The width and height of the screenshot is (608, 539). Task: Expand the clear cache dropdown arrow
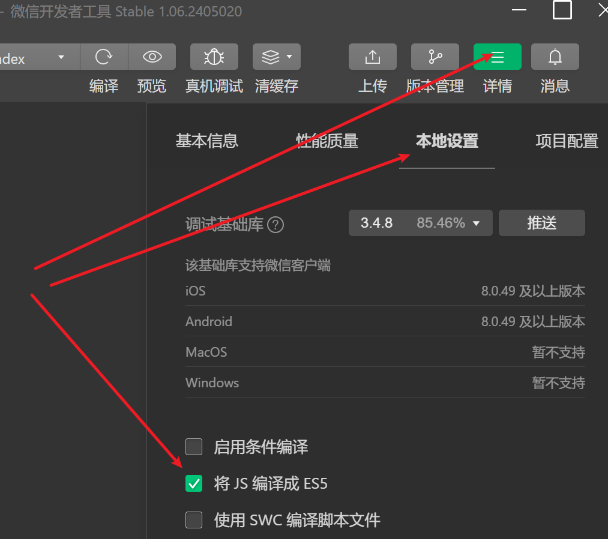(289, 57)
